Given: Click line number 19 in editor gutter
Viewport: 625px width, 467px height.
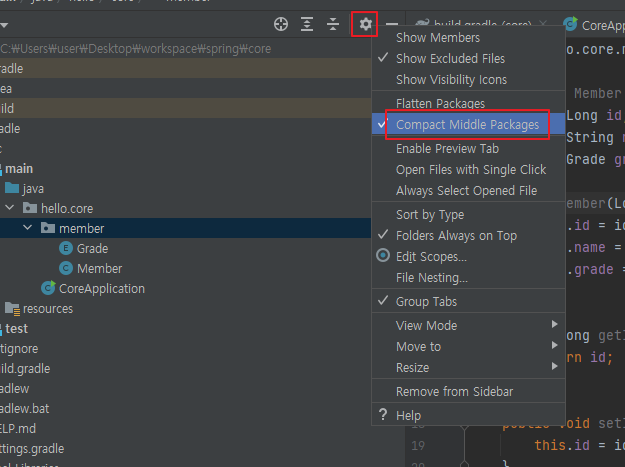Looking at the screenshot, I should coord(418,445).
